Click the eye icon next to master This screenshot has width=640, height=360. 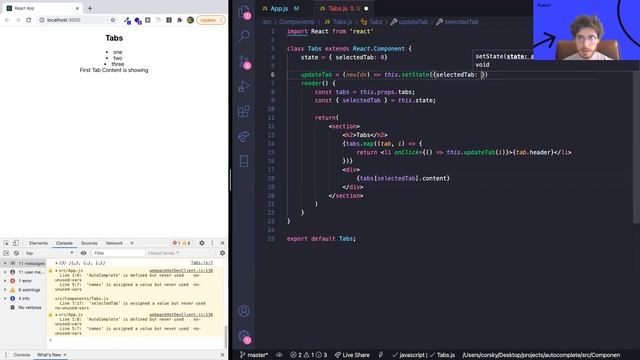coord(279,355)
